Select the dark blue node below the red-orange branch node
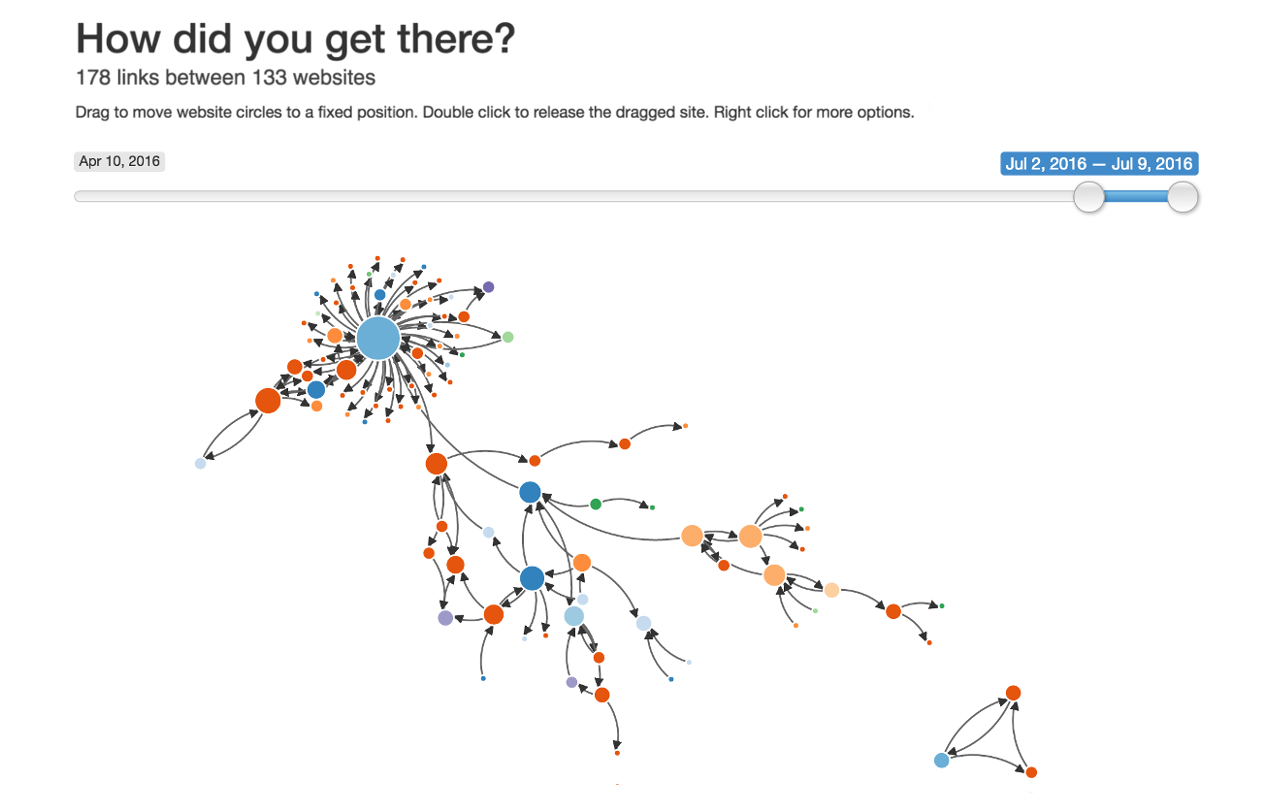Screen dimensions: 1280x800 530,492
